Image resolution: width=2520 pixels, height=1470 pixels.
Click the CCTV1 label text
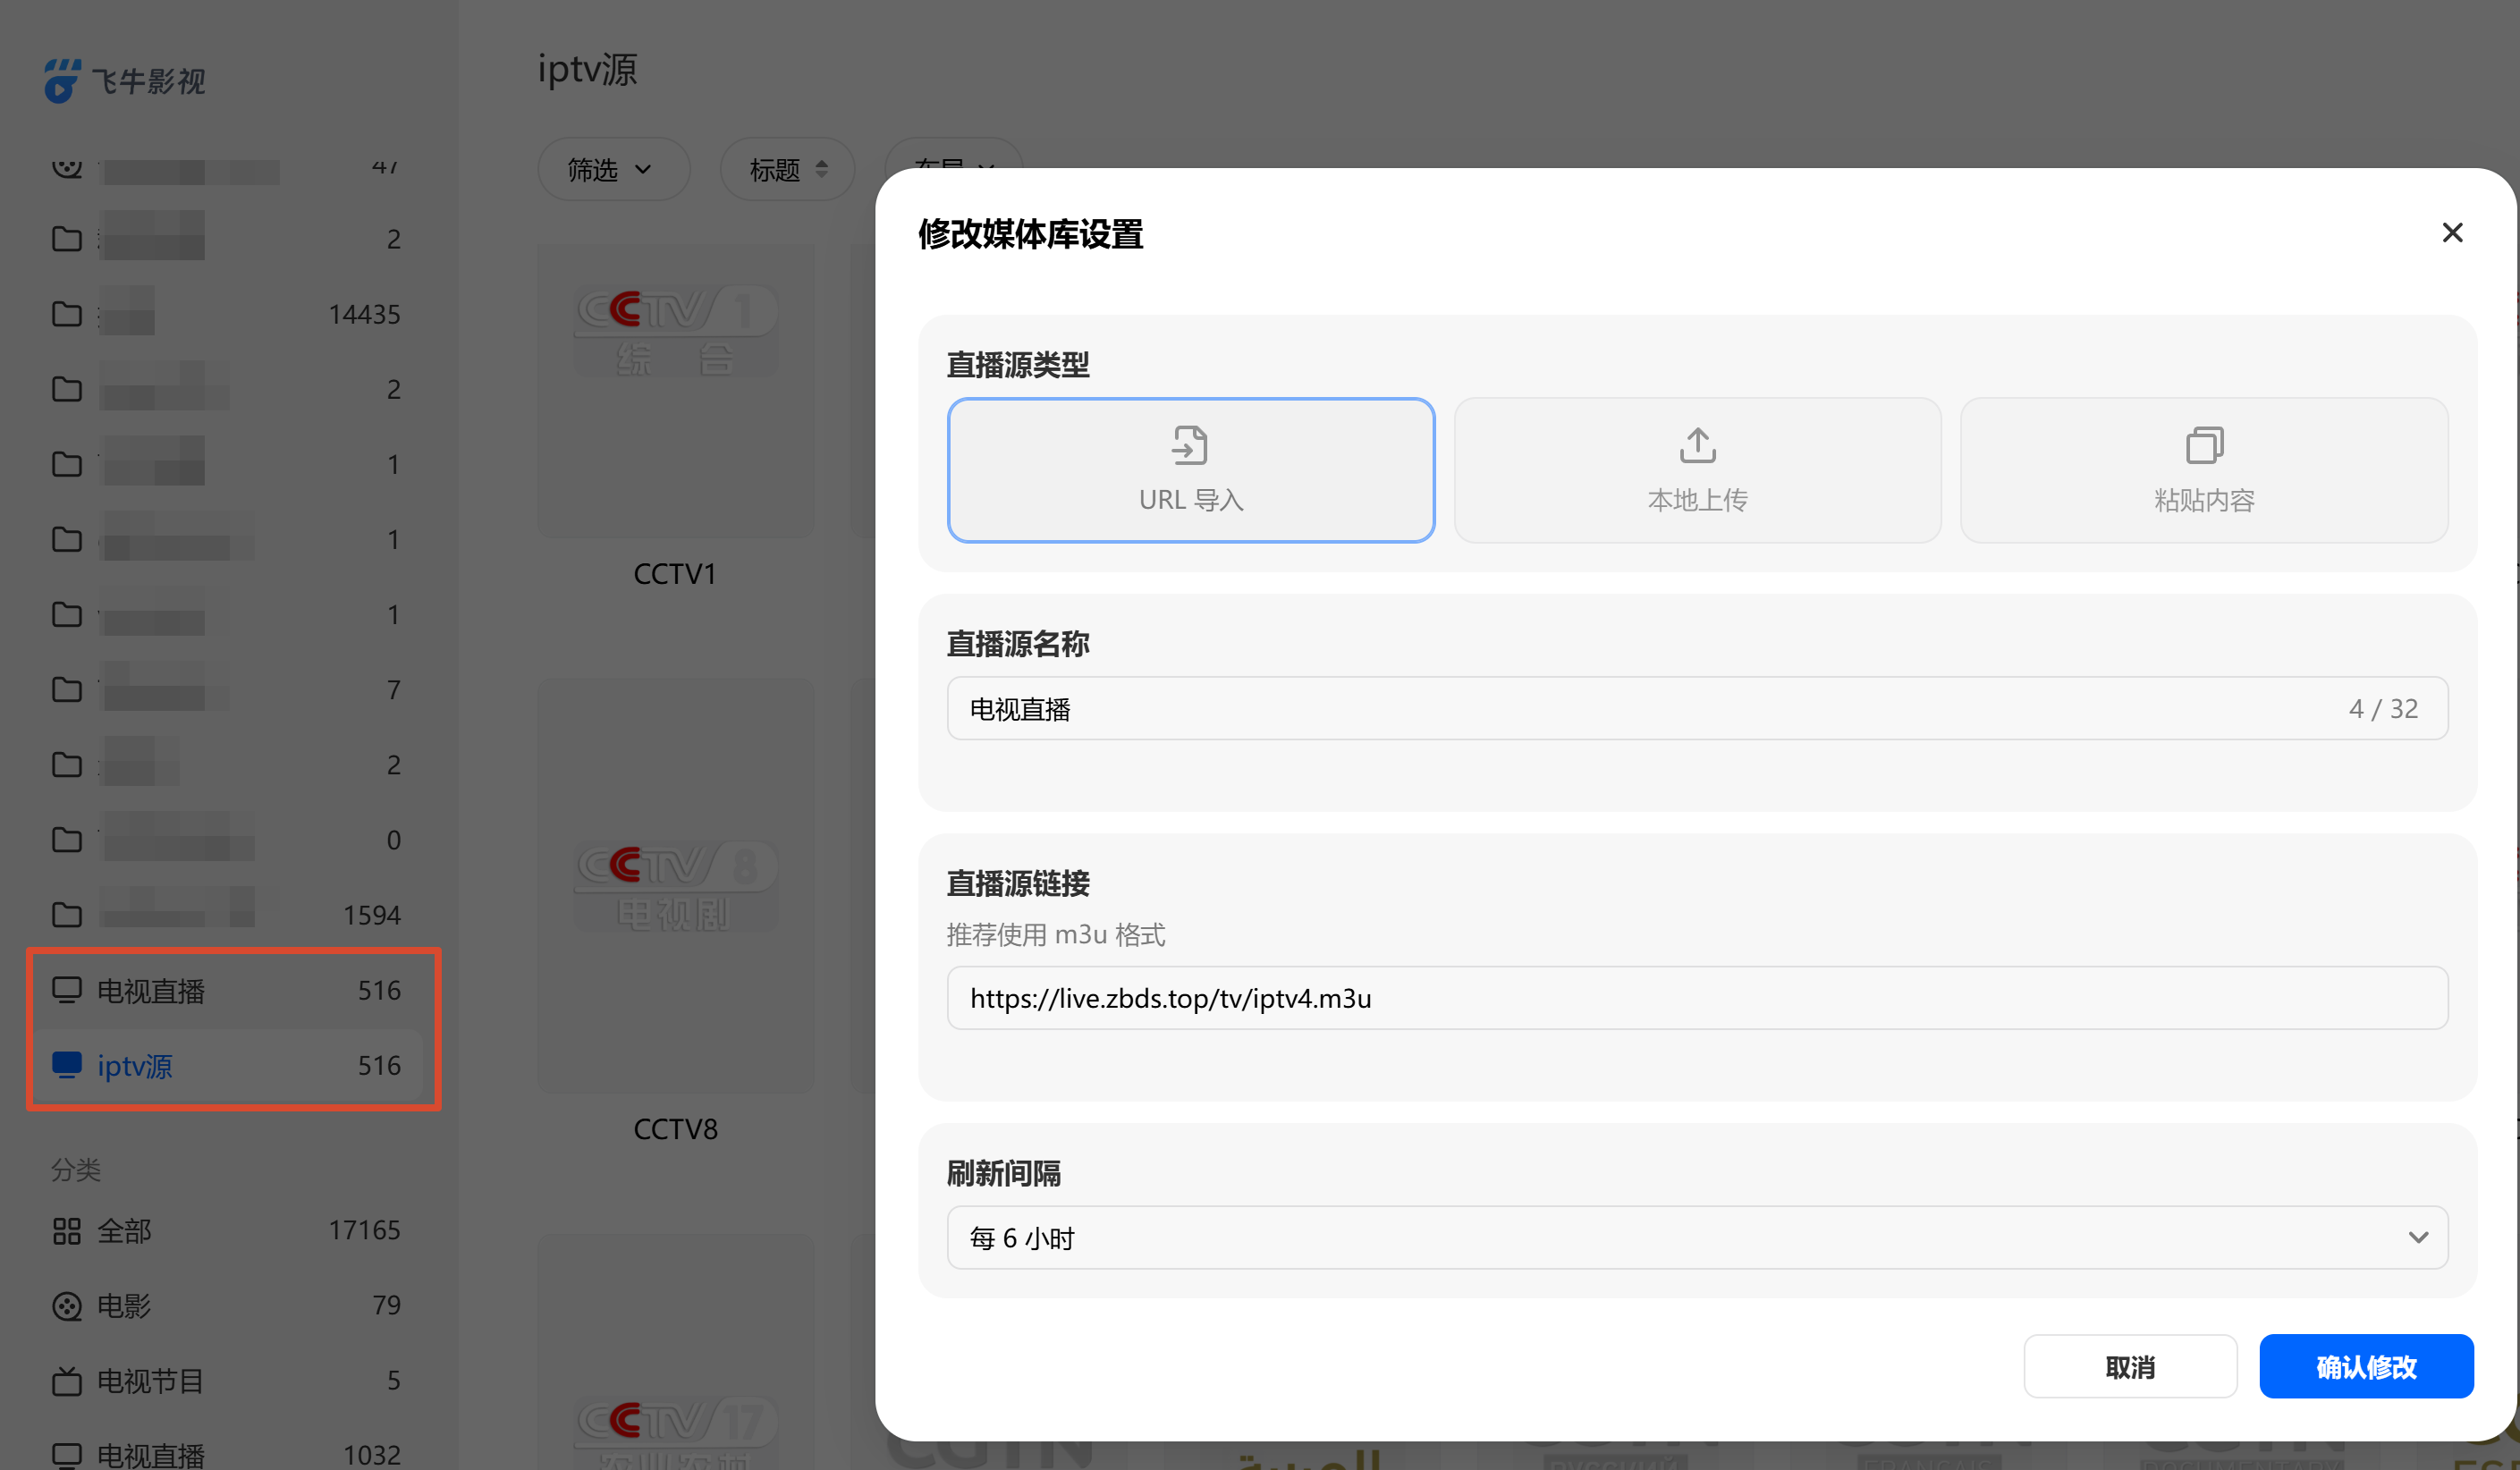pyautogui.click(x=675, y=574)
